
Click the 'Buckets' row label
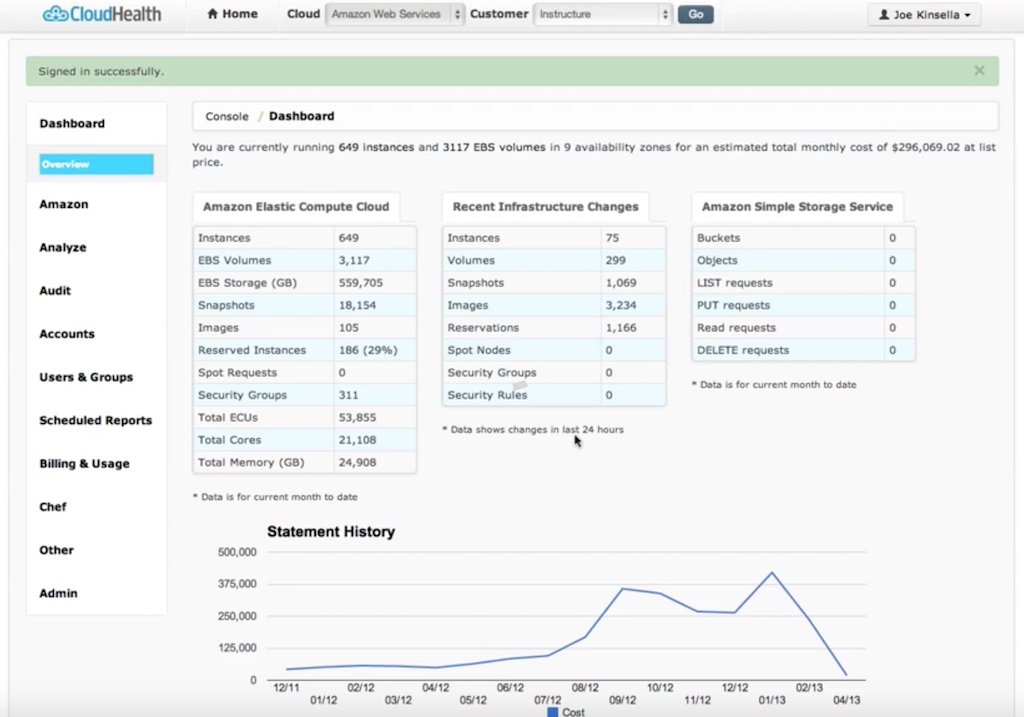coord(718,238)
